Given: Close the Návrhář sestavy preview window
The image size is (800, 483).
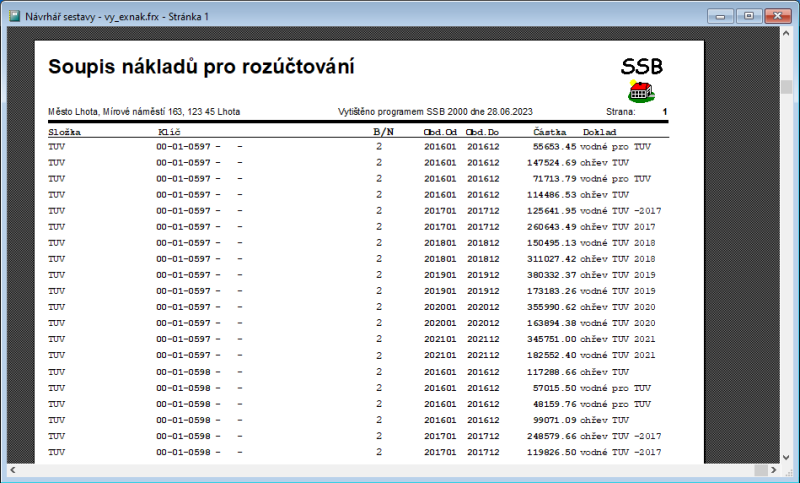Looking at the screenshot, I should pyautogui.click(x=775, y=16).
